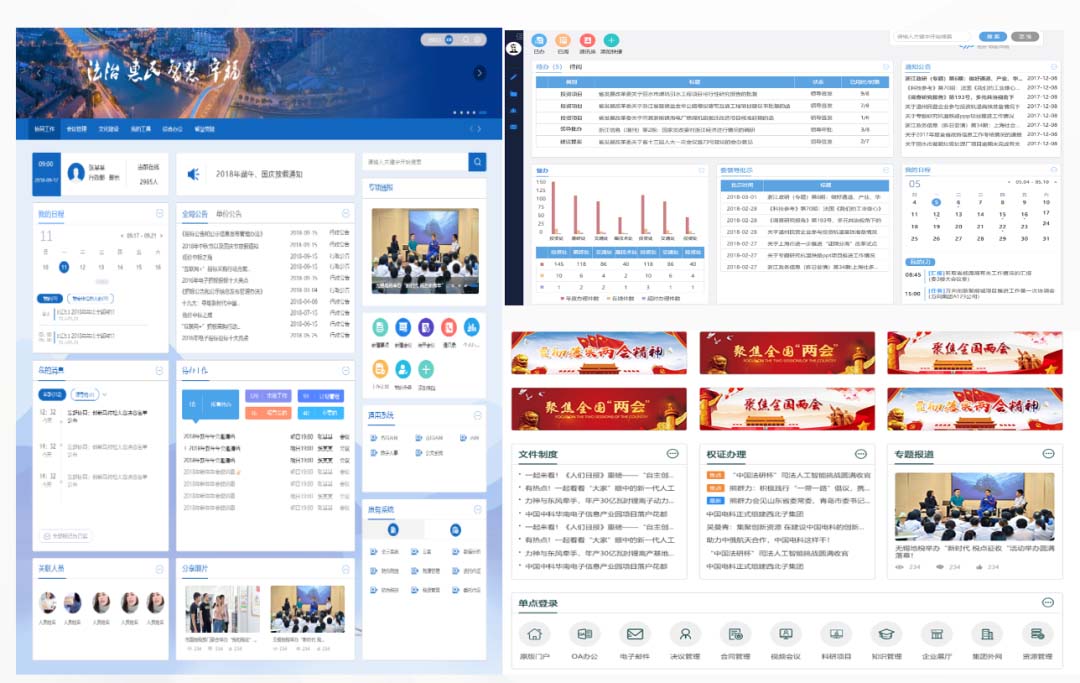Open the 2018年端午、国庆放假通知 notice
Viewport: 1080px width, 683px height.
tap(259, 174)
